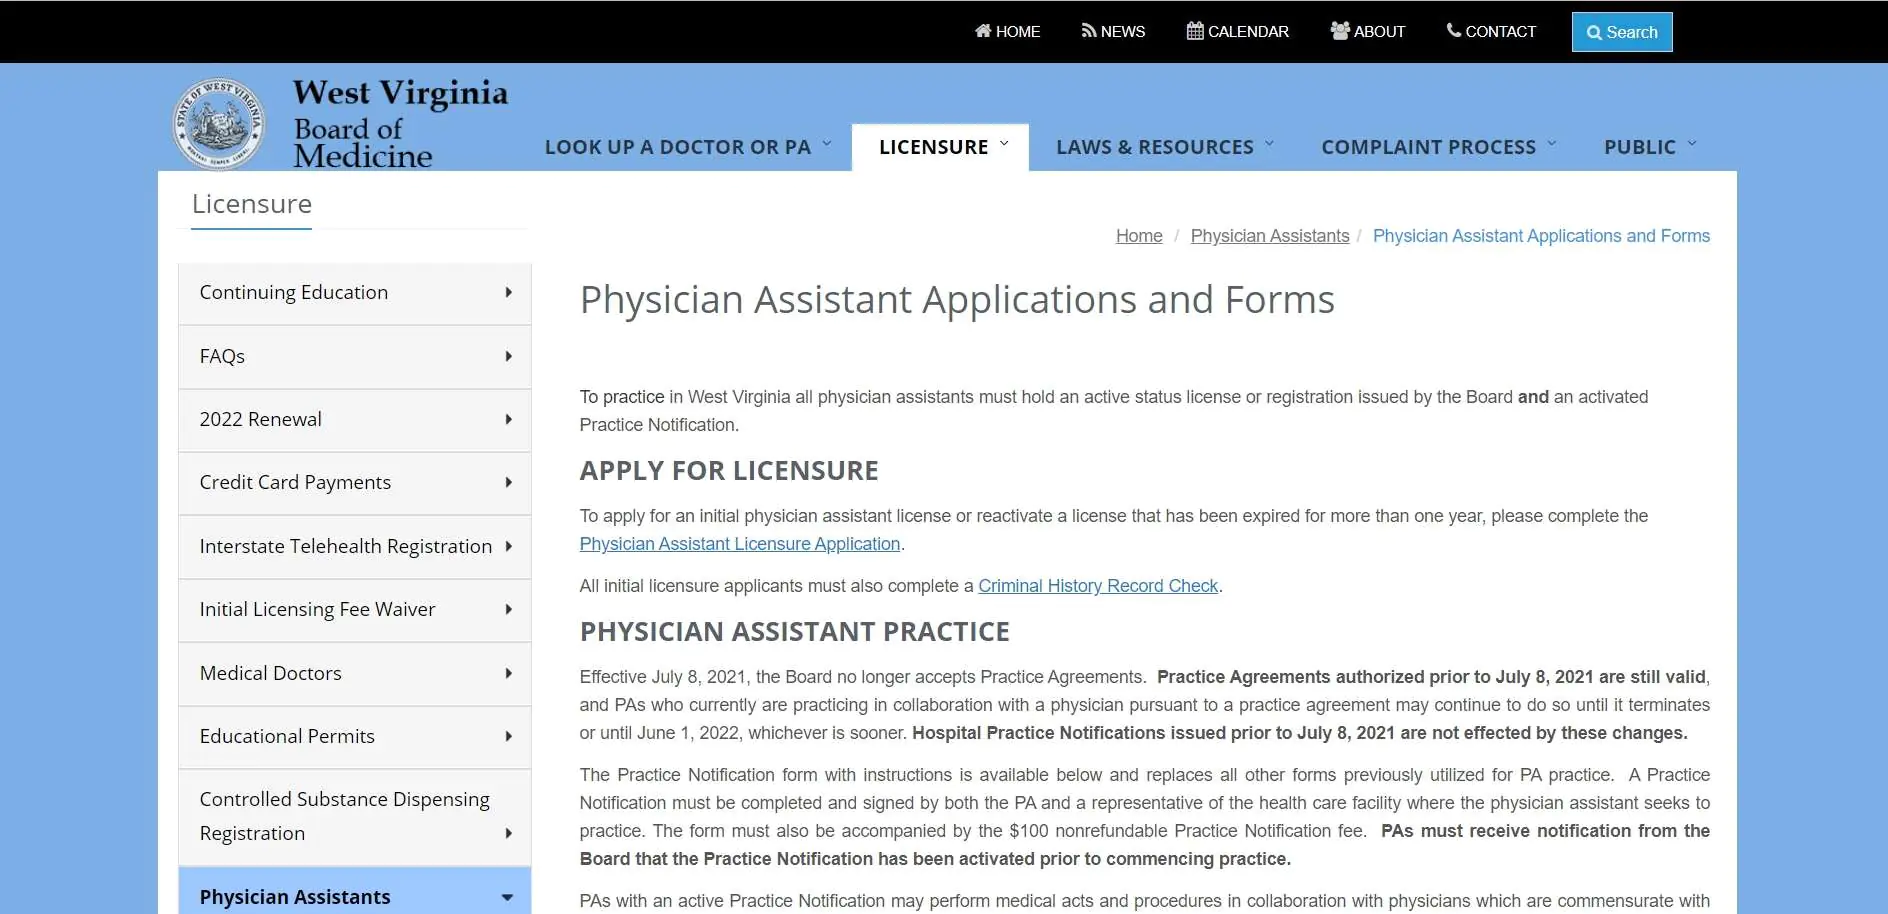Click Home in the breadcrumb trail
Screen dimensions: 1888x914
[x=1138, y=236]
